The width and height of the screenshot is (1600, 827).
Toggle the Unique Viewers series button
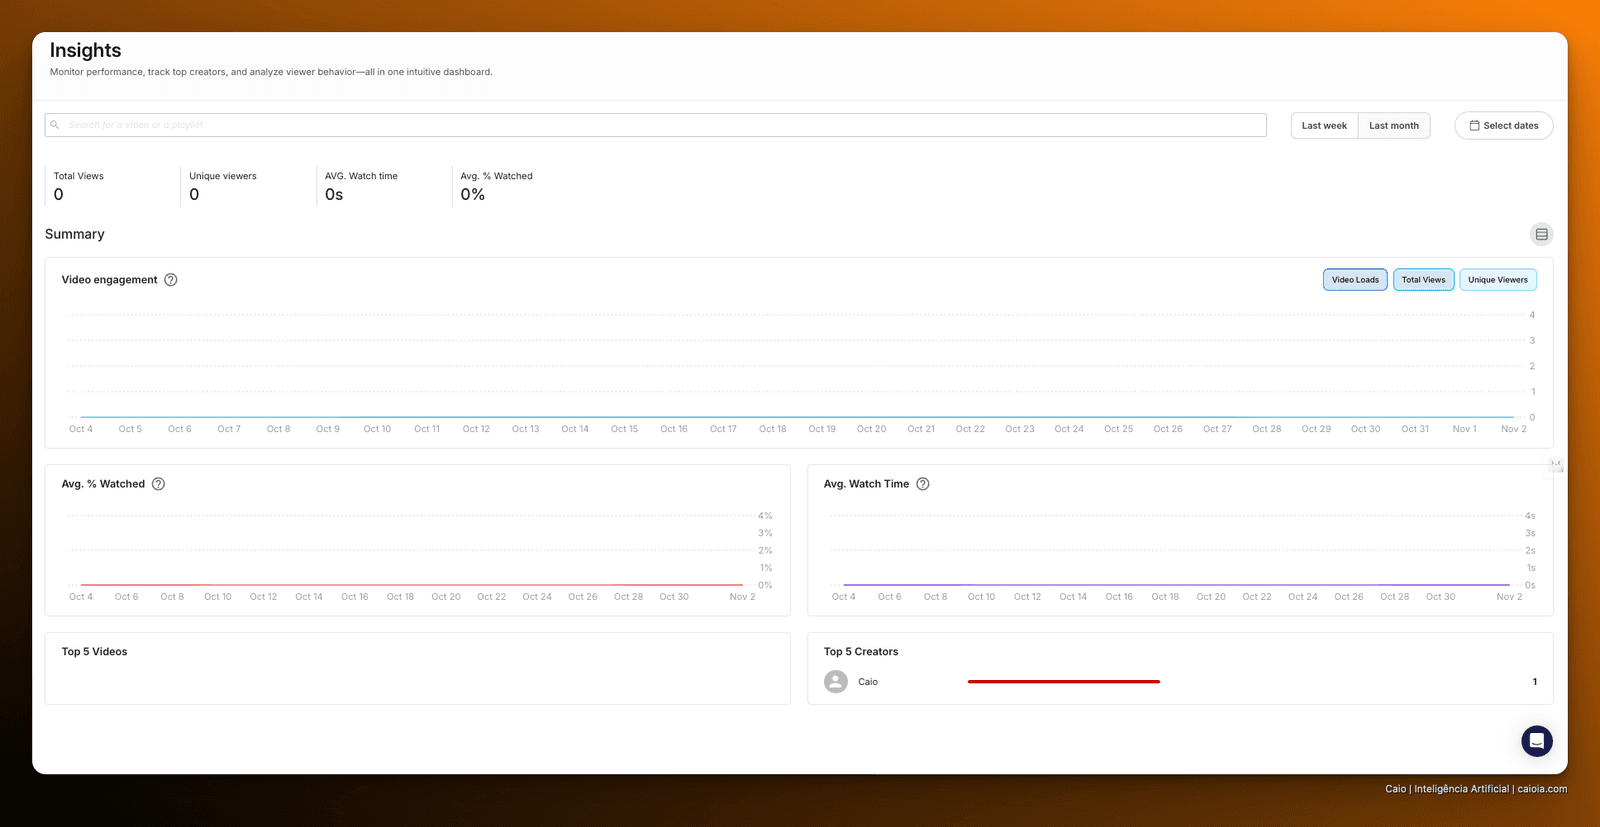1498,280
